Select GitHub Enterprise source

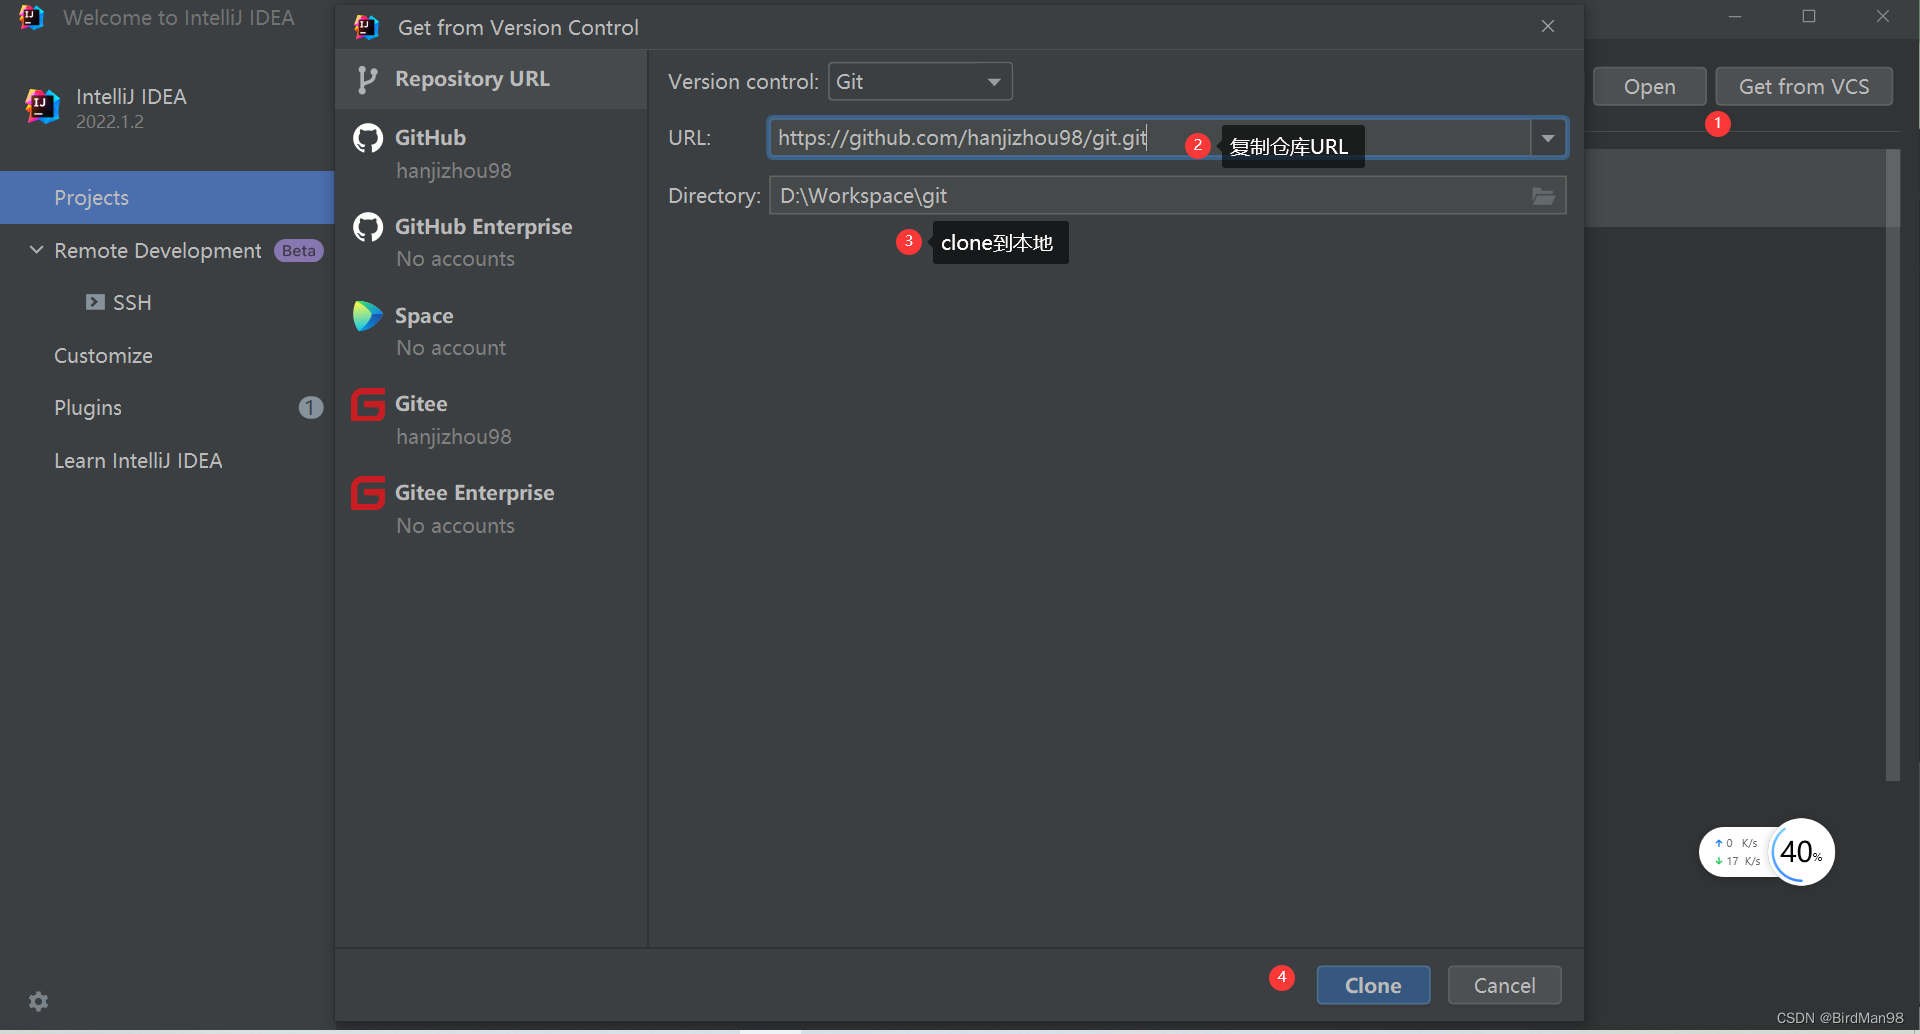point(491,242)
